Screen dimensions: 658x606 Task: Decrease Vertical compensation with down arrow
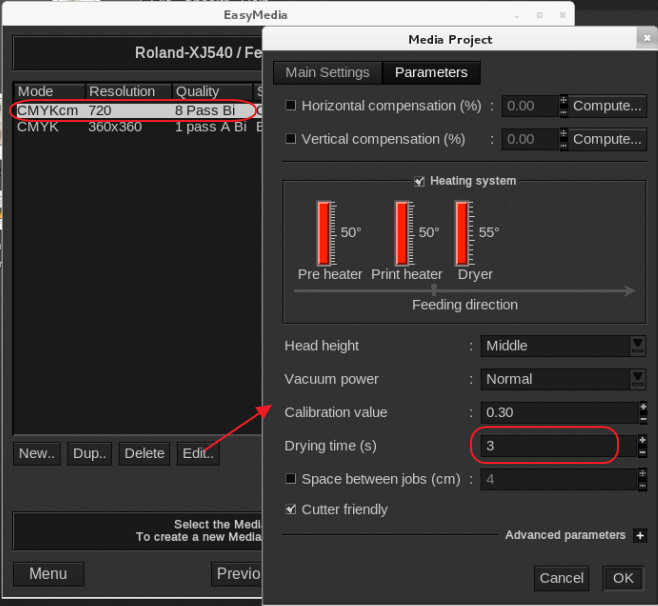tap(563, 145)
